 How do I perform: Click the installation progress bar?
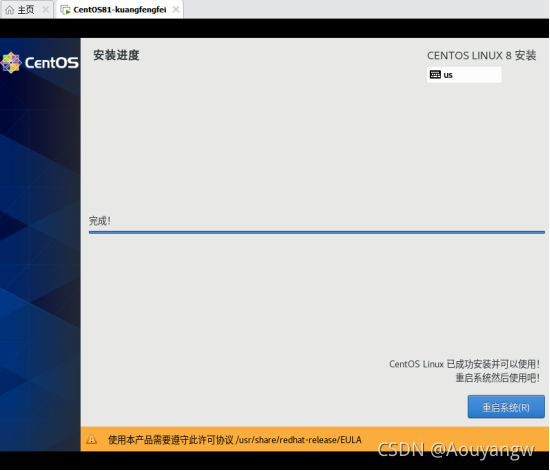(x=316, y=232)
